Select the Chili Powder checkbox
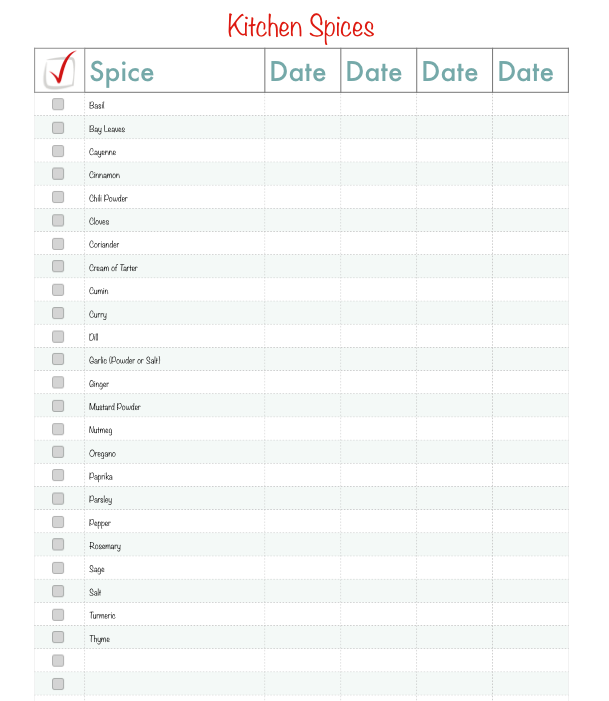Image resolution: width=609 pixels, height=701 pixels. coord(58,197)
